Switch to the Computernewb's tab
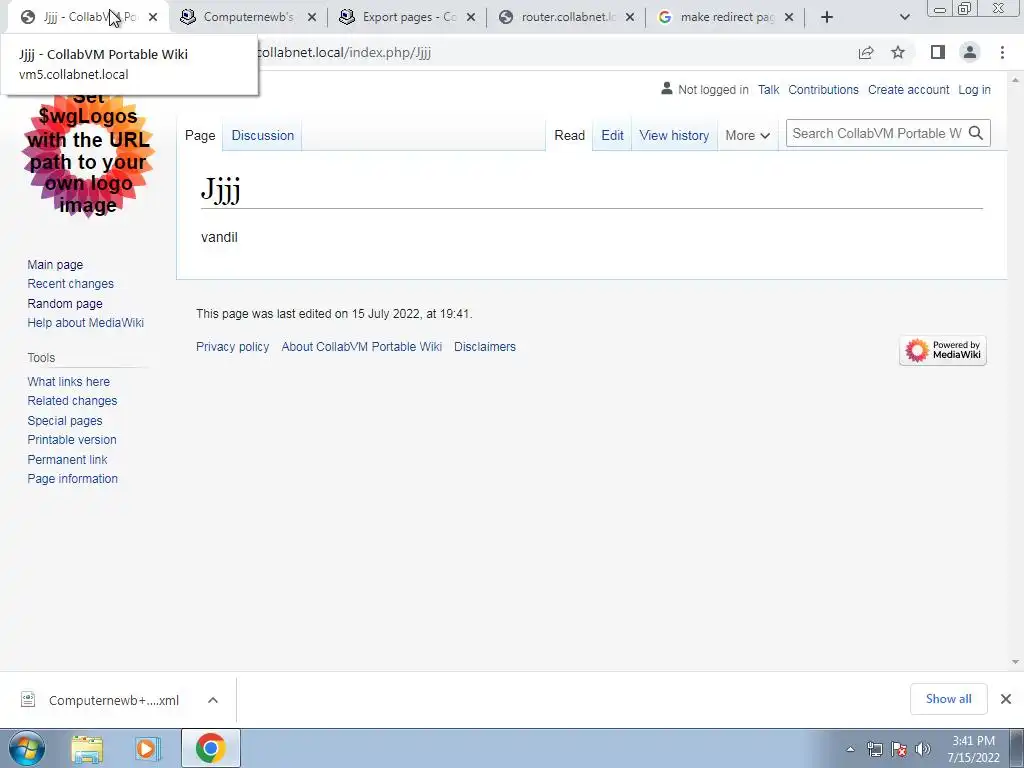 pyautogui.click(x=248, y=17)
